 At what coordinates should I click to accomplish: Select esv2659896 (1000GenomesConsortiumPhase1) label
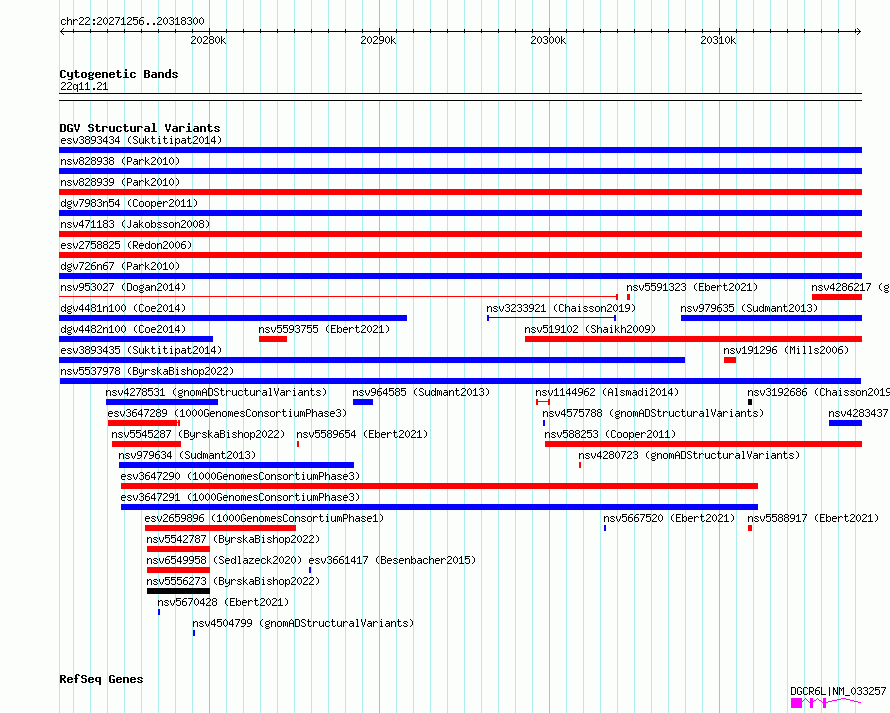click(264, 518)
